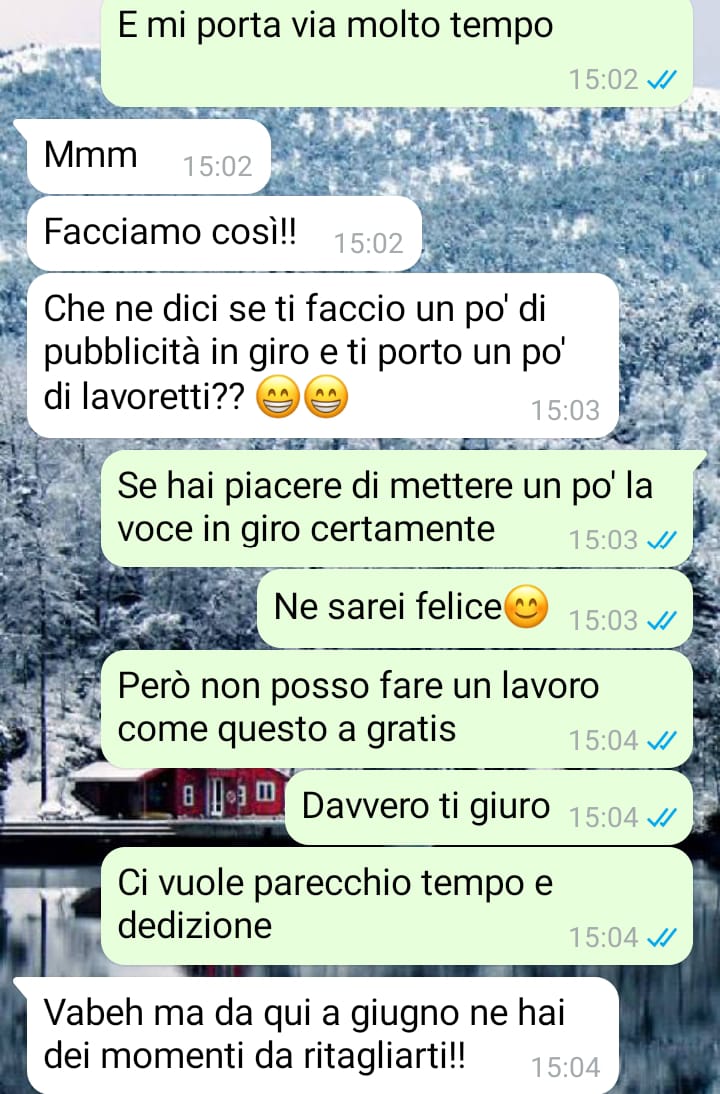
Task: Select the 'Mmm' message bubble
Action: 149,156
